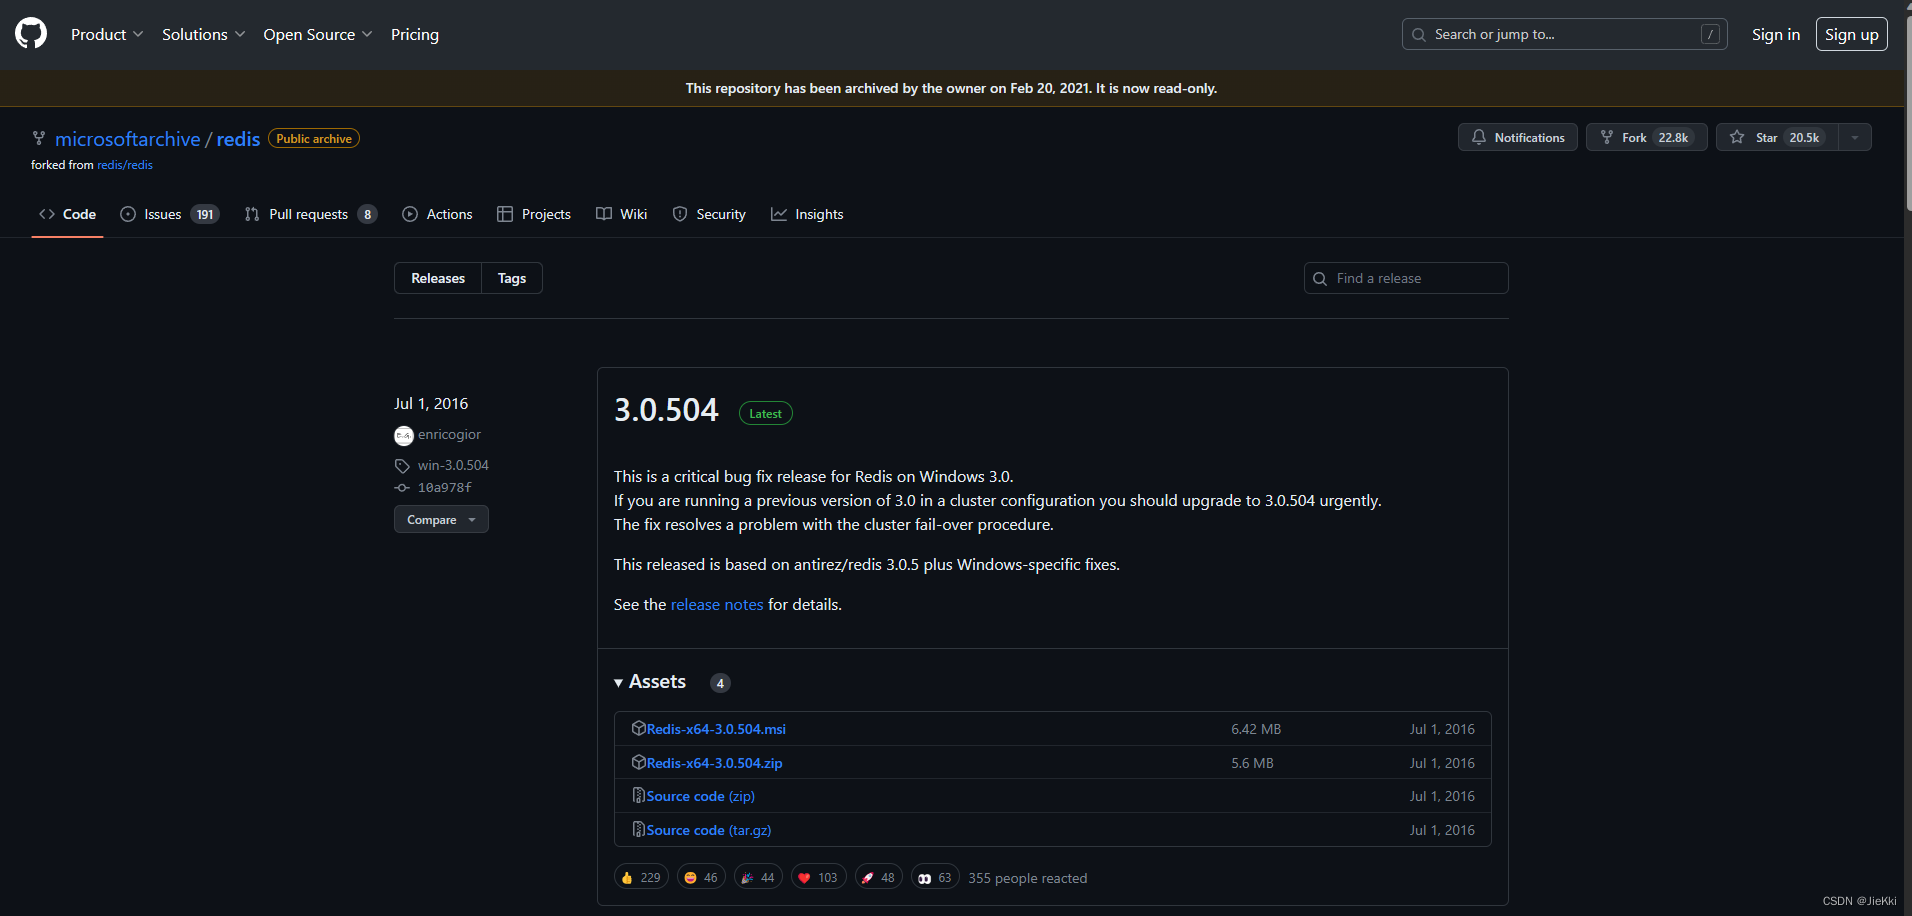Click the Latest release badge
The width and height of the screenshot is (1912, 916).
(x=765, y=413)
